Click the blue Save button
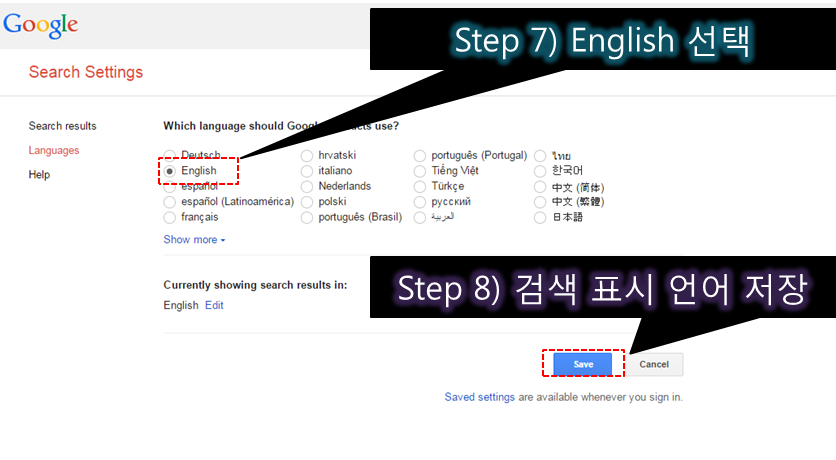The image size is (836, 460). coord(583,364)
